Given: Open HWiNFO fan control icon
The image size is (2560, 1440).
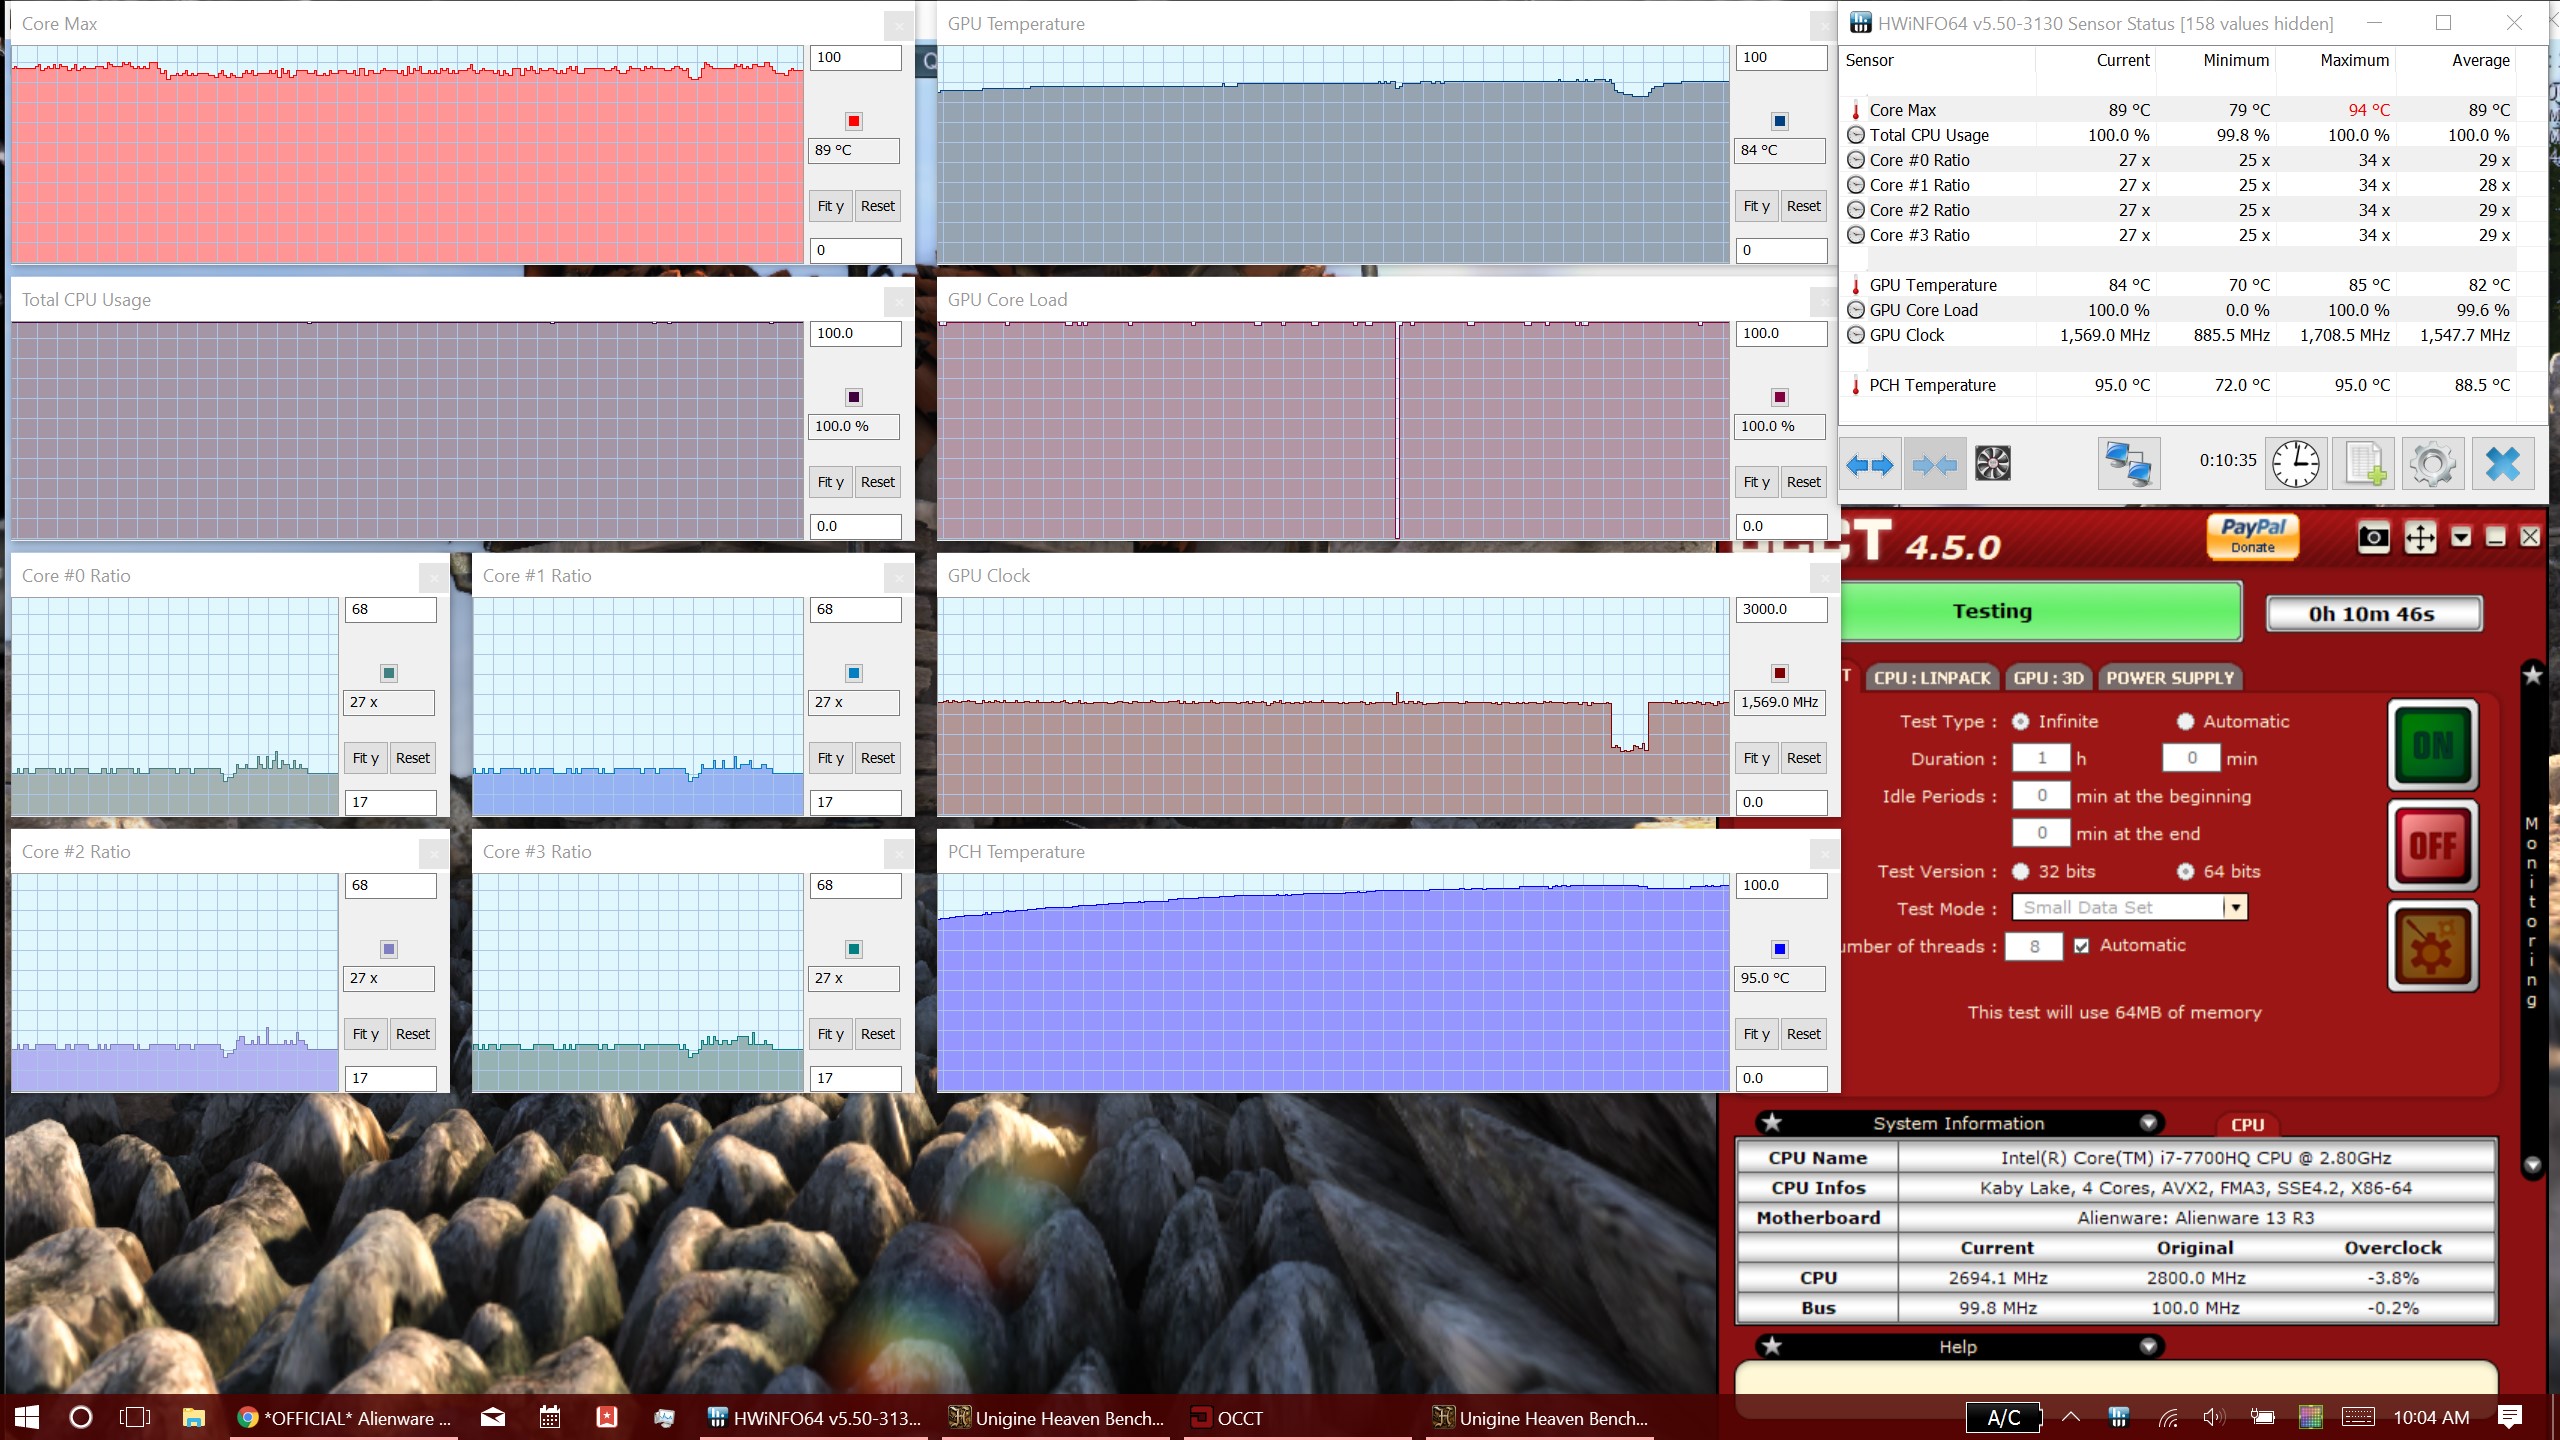Looking at the screenshot, I should coord(1992,464).
